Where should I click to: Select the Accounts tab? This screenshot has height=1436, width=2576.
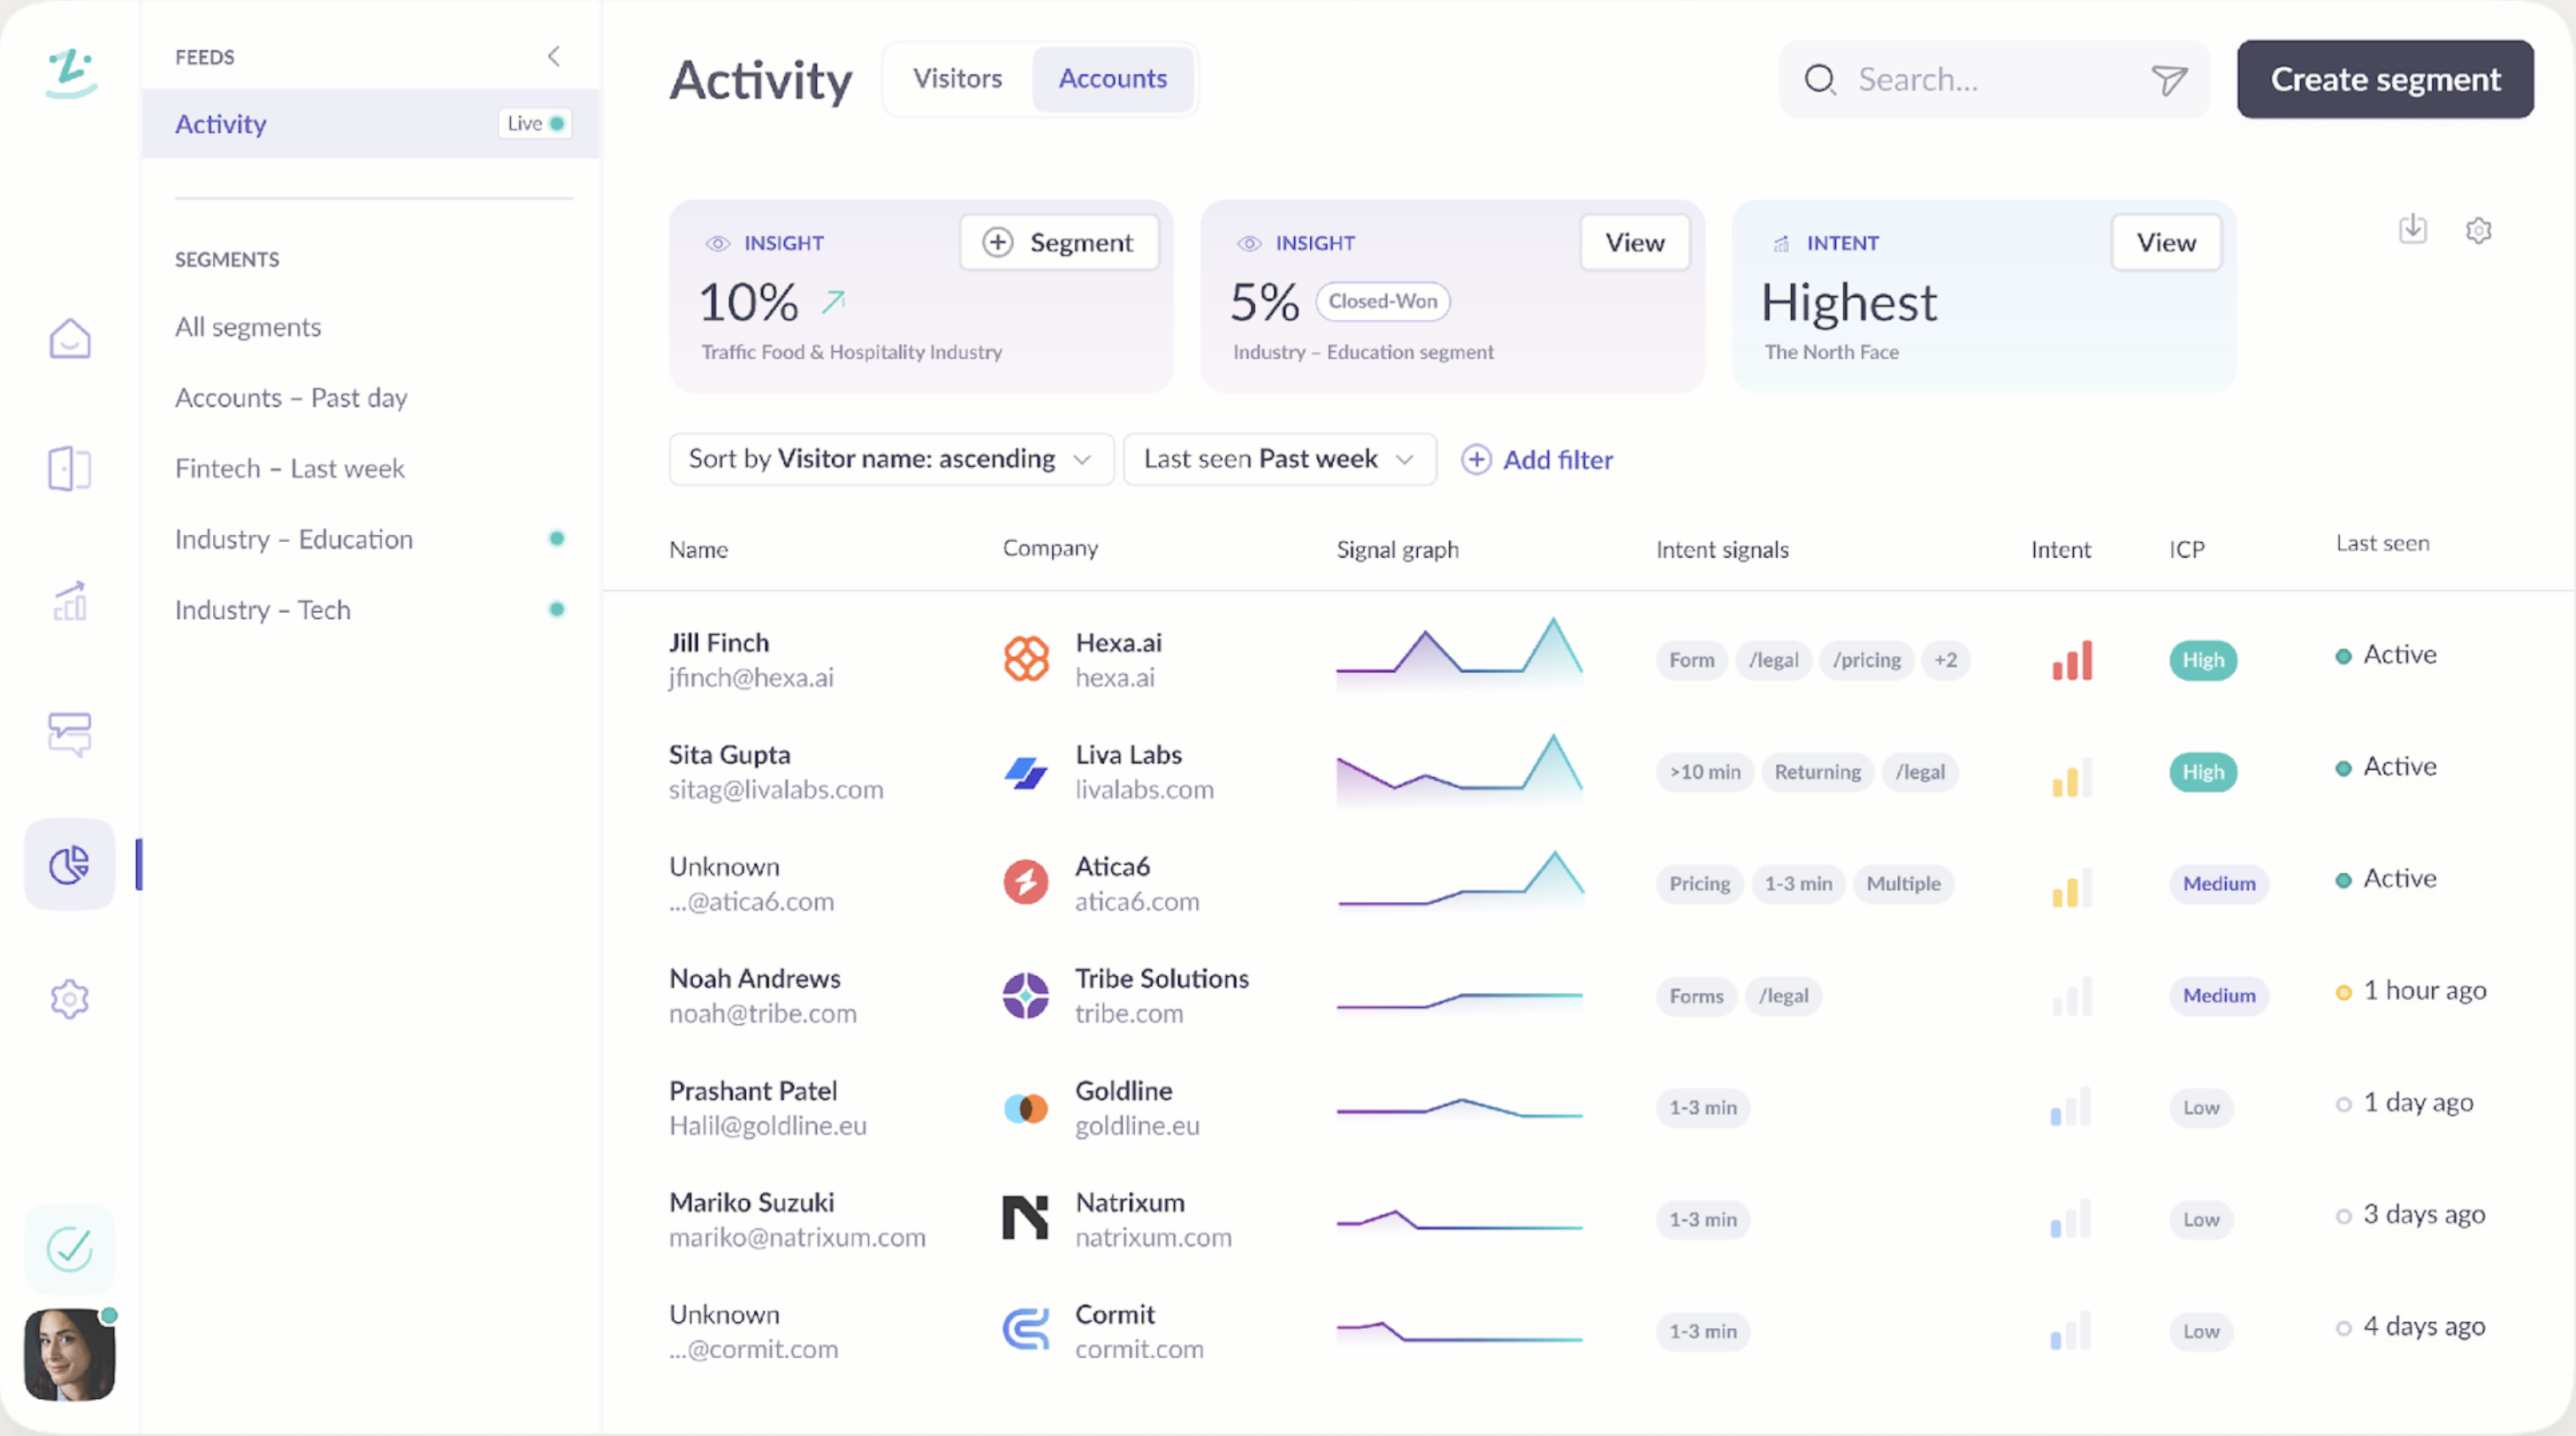(x=1112, y=79)
